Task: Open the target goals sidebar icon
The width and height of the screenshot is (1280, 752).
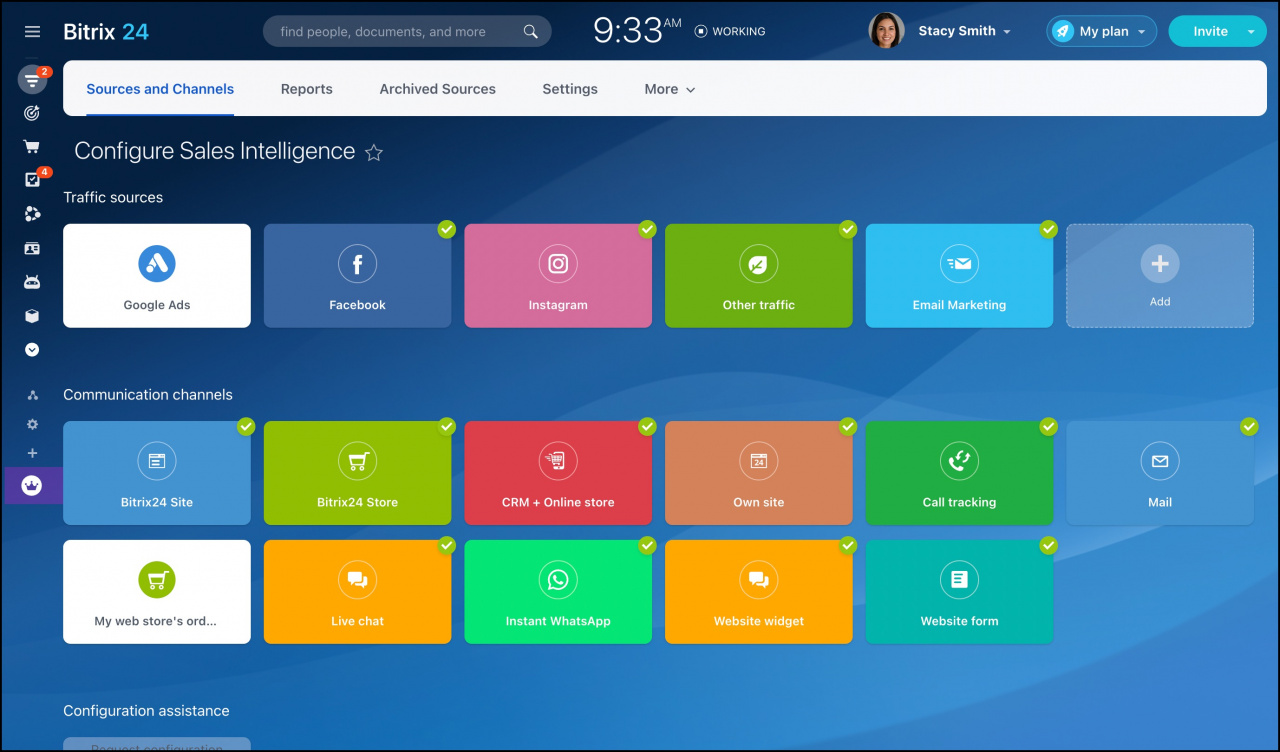Action: [32, 113]
